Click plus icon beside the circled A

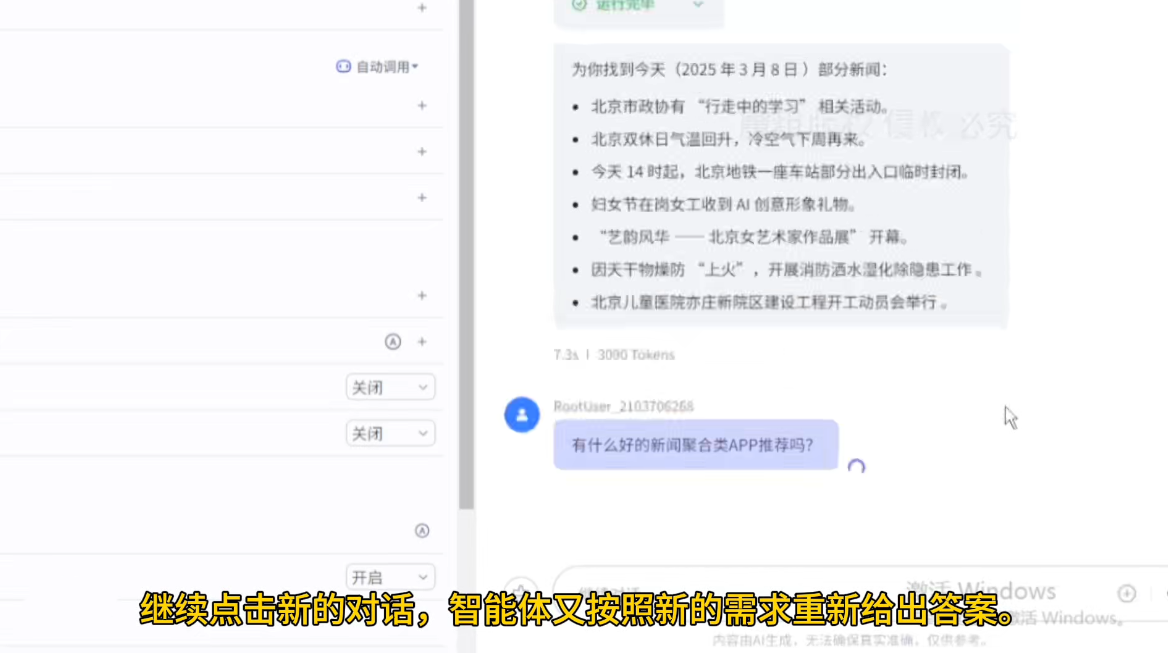click(x=422, y=342)
